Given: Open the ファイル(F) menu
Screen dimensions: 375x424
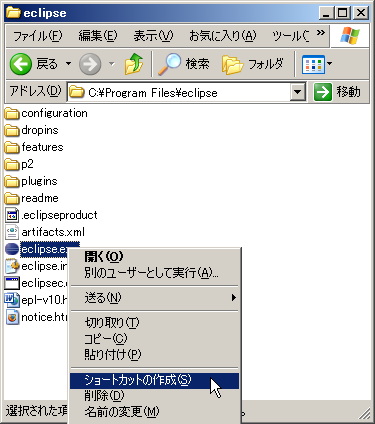Looking at the screenshot, I should pyautogui.click(x=37, y=36).
